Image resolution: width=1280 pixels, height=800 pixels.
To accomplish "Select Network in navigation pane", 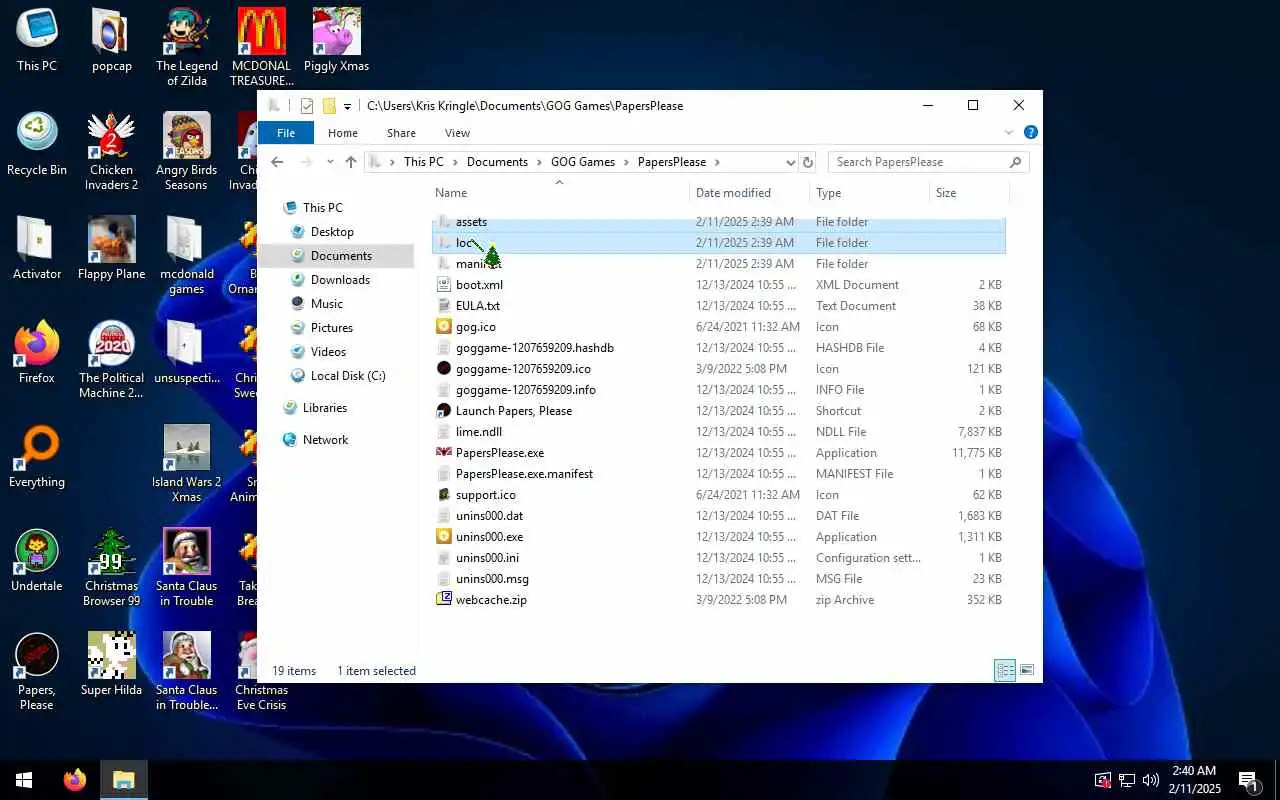I will pyautogui.click(x=325, y=440).
